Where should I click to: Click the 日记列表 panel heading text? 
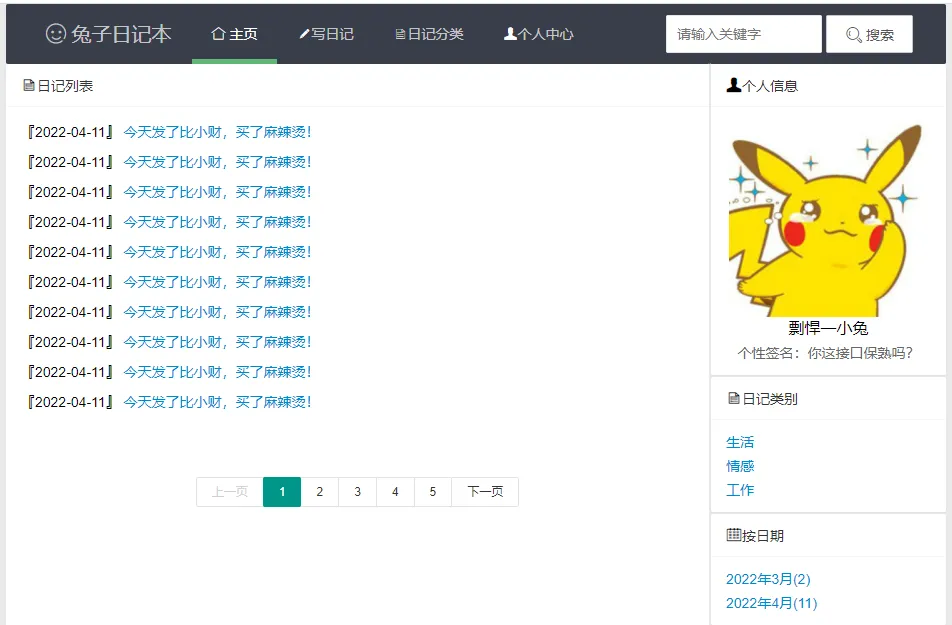point(65,86)
